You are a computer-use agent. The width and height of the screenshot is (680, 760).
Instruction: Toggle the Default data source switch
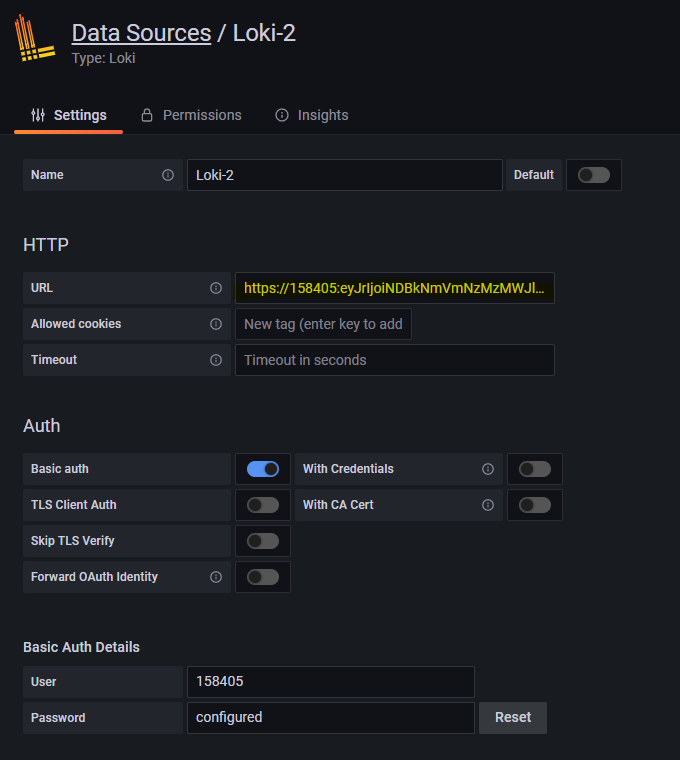[x=594, y=175]
